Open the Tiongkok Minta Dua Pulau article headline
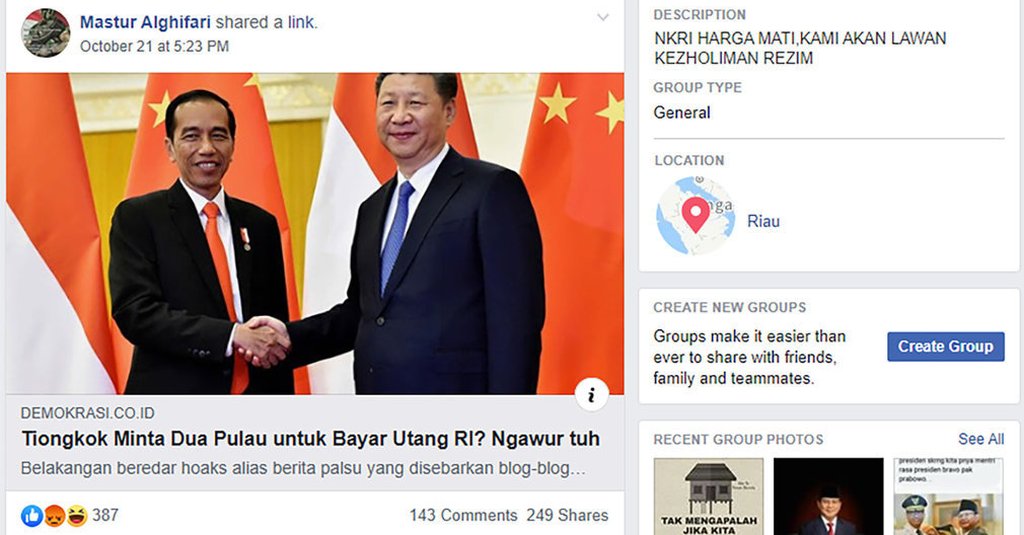 pos(310,438)
